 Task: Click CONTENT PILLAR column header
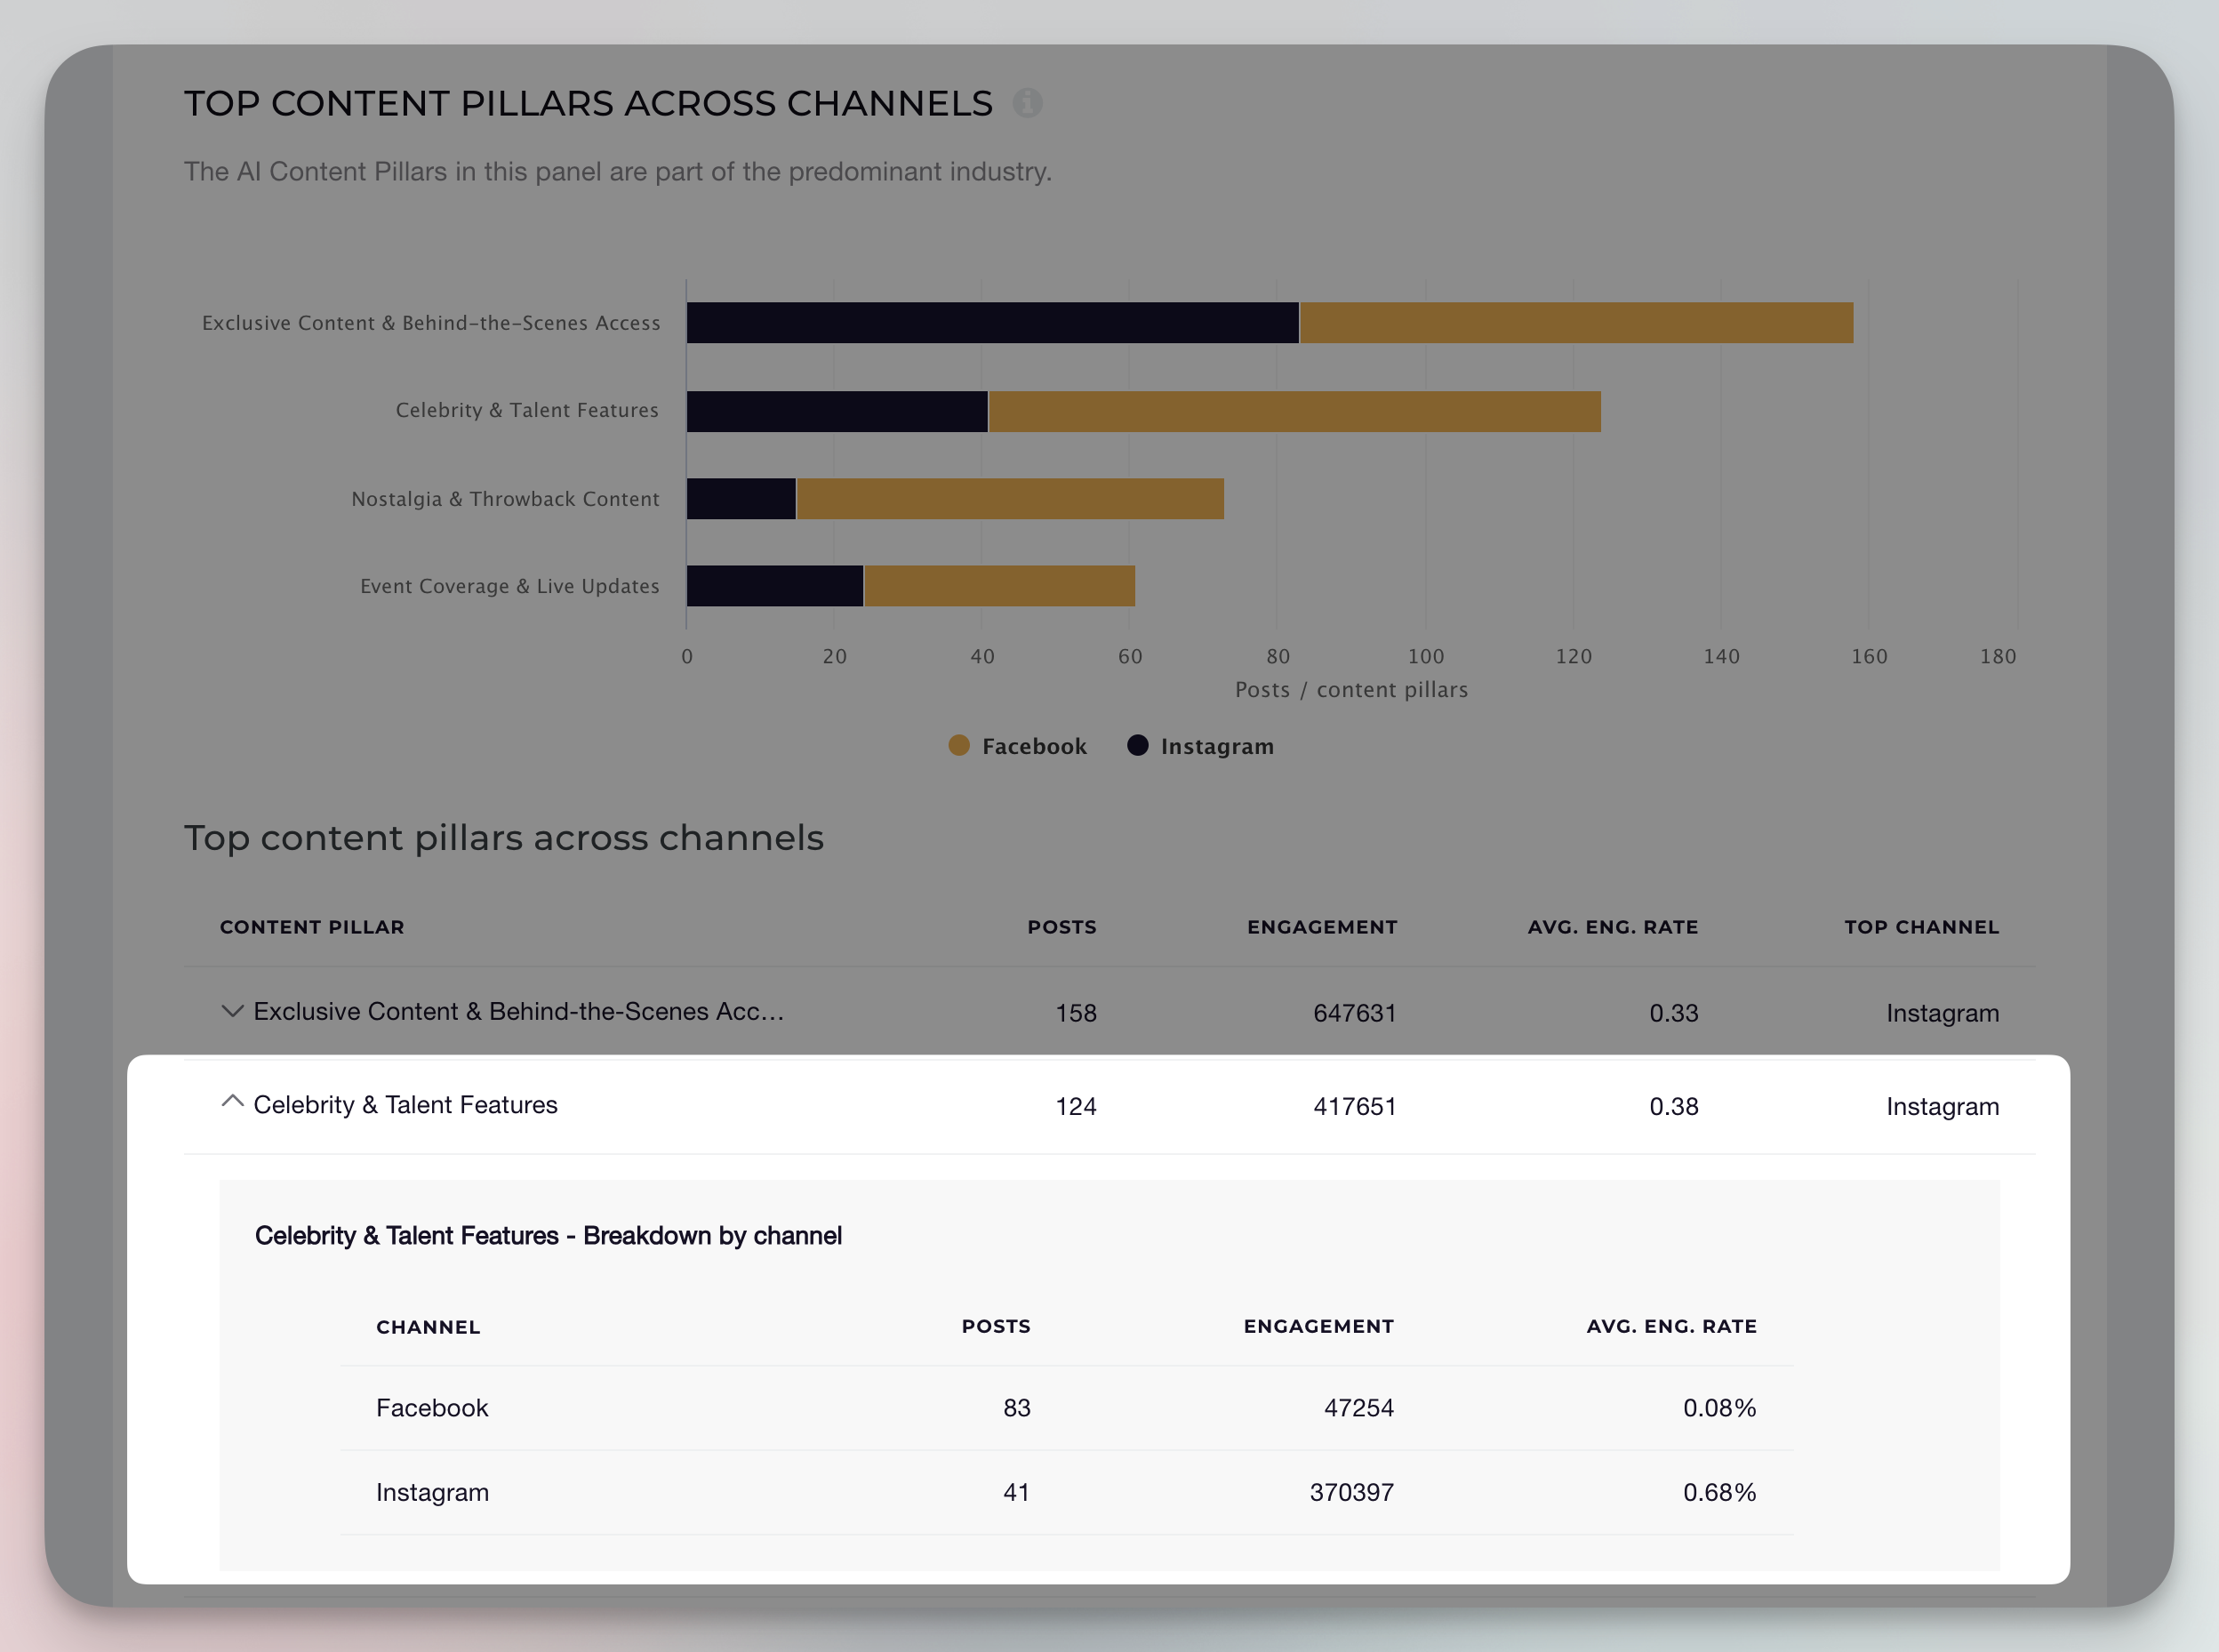tap(312, 927)
